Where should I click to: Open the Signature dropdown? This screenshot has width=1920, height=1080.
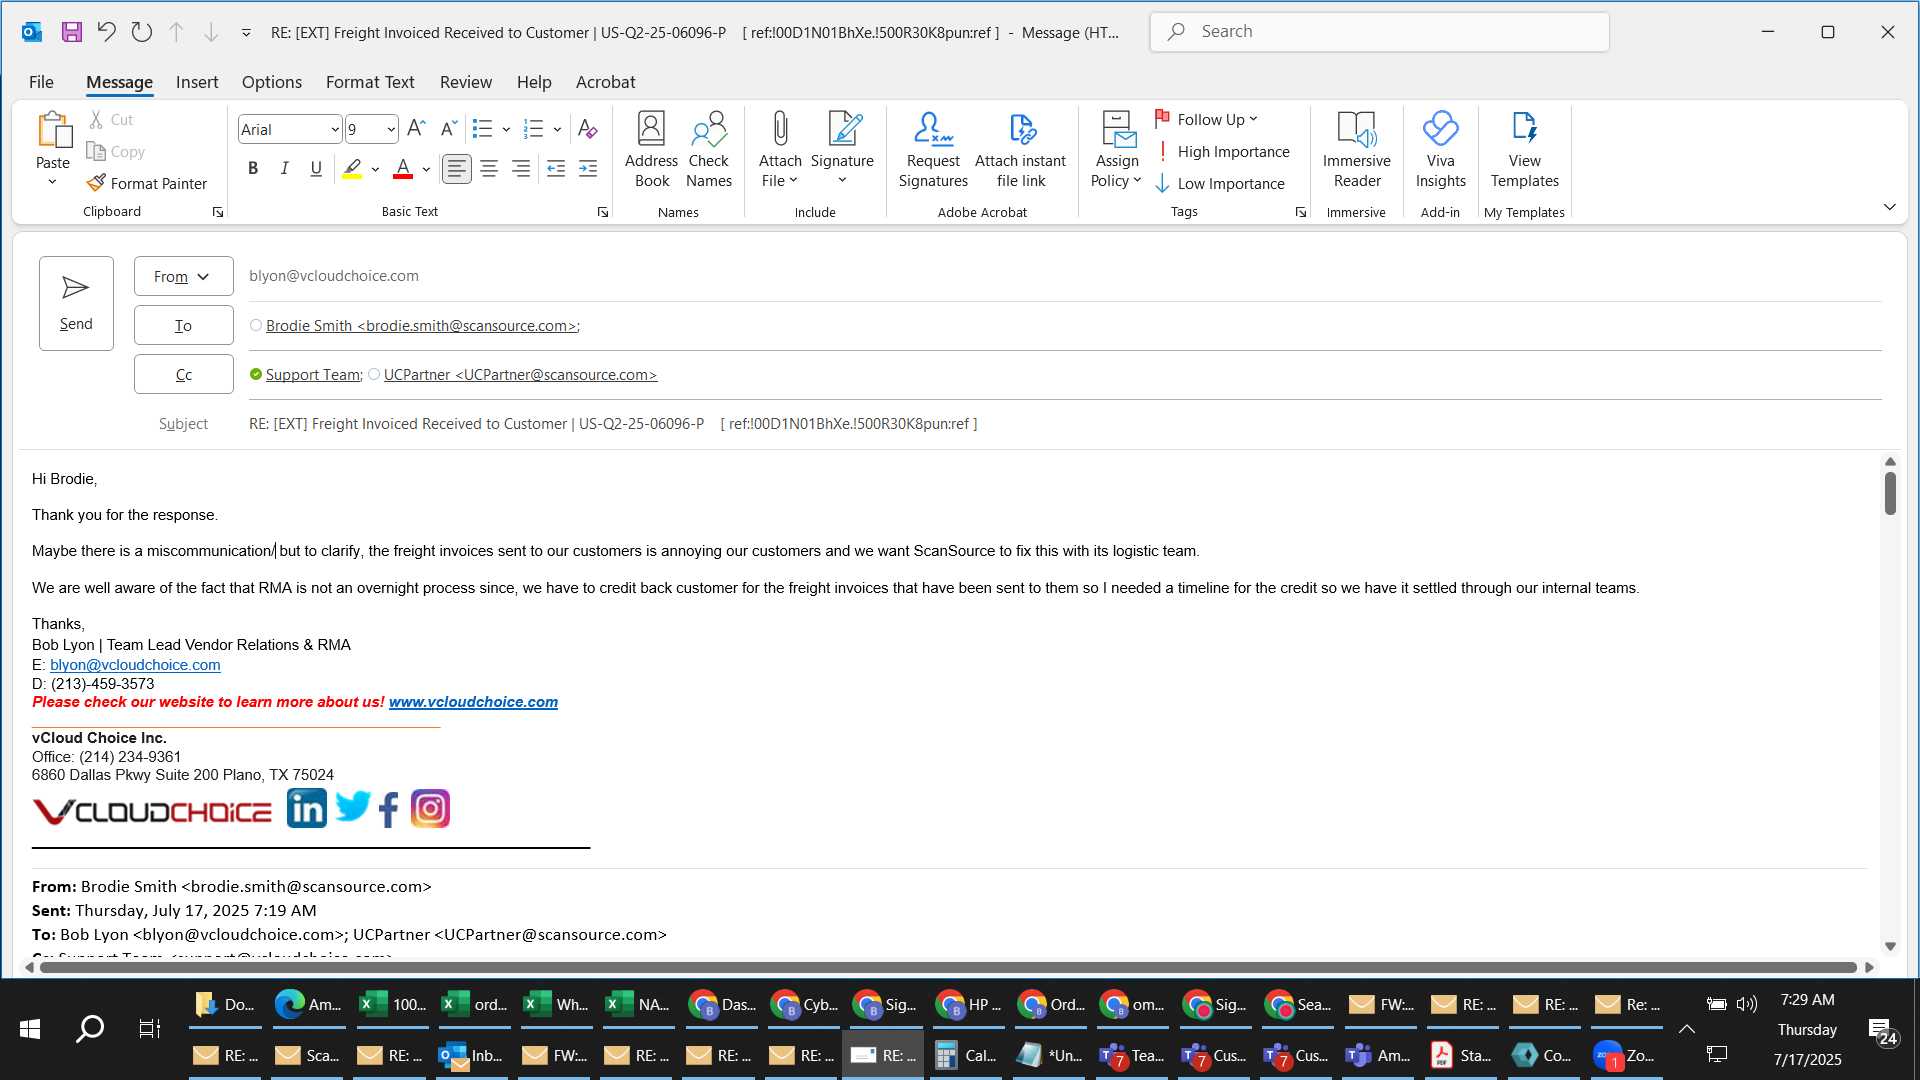842,149
